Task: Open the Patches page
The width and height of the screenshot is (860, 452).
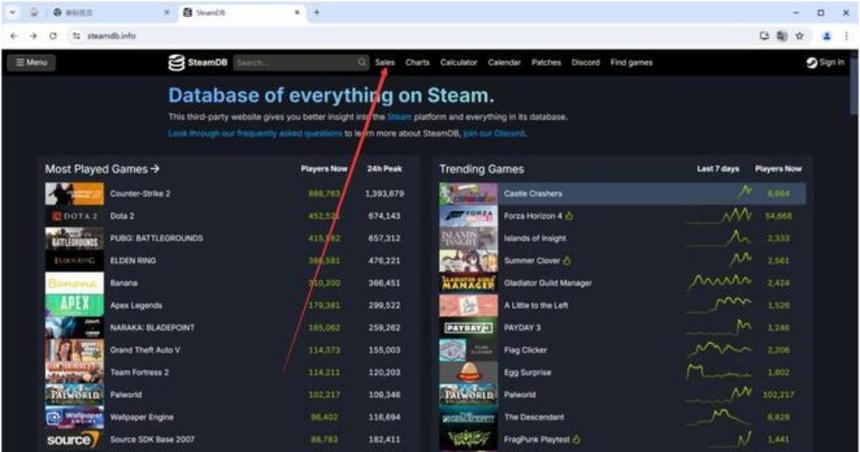Action: 546,63
